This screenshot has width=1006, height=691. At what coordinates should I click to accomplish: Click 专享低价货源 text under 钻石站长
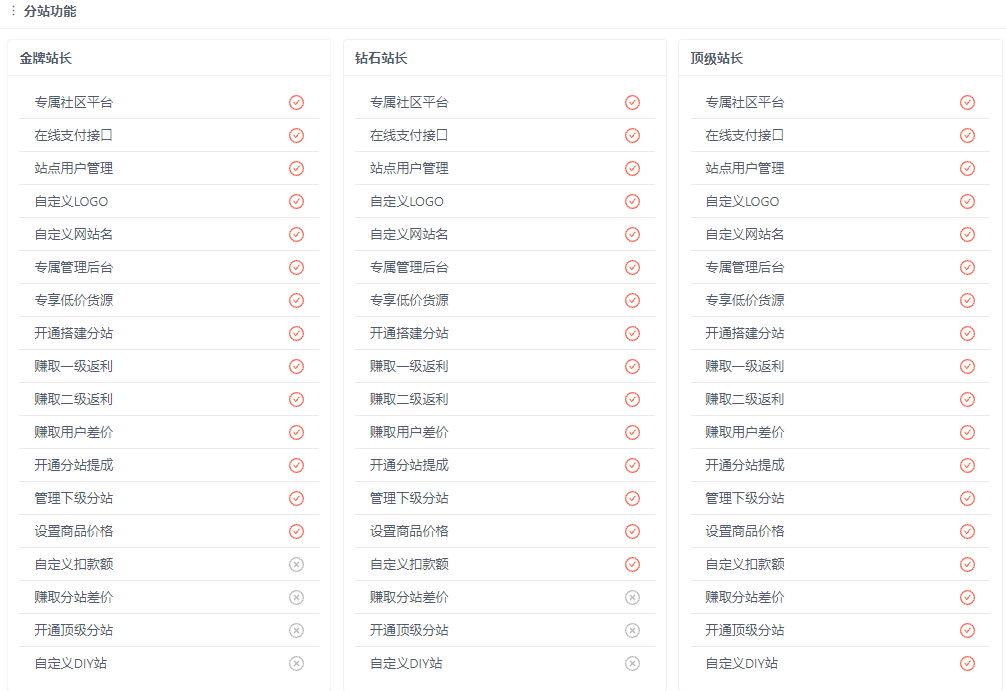[409, 300]
